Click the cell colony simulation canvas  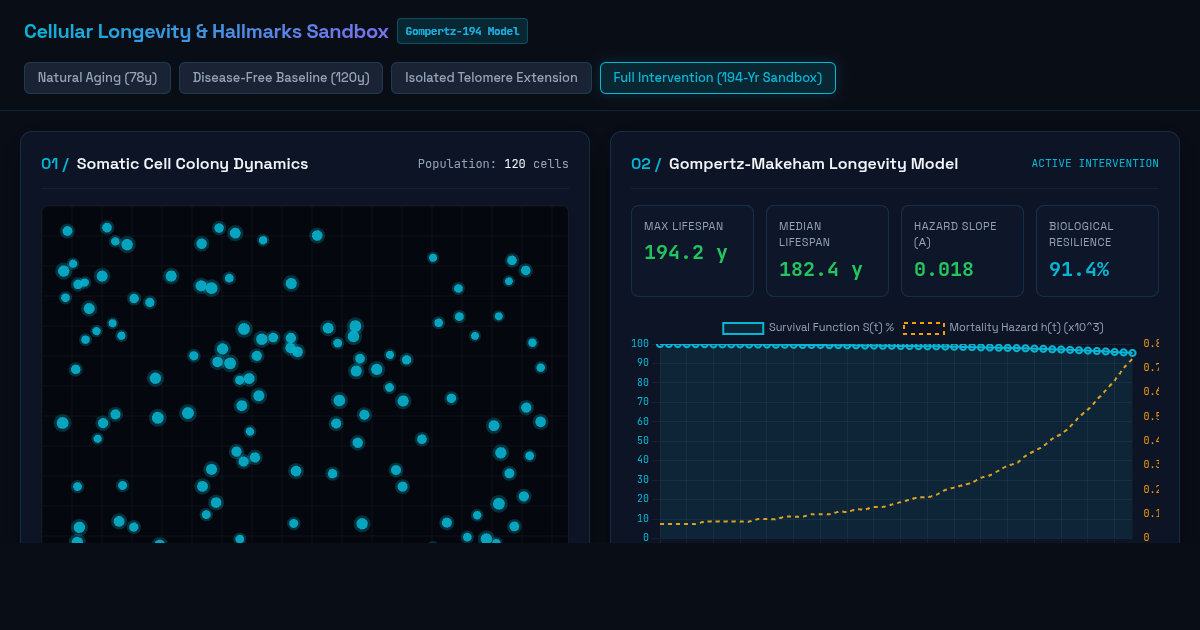pyautogui.click(x=305, y=374)
